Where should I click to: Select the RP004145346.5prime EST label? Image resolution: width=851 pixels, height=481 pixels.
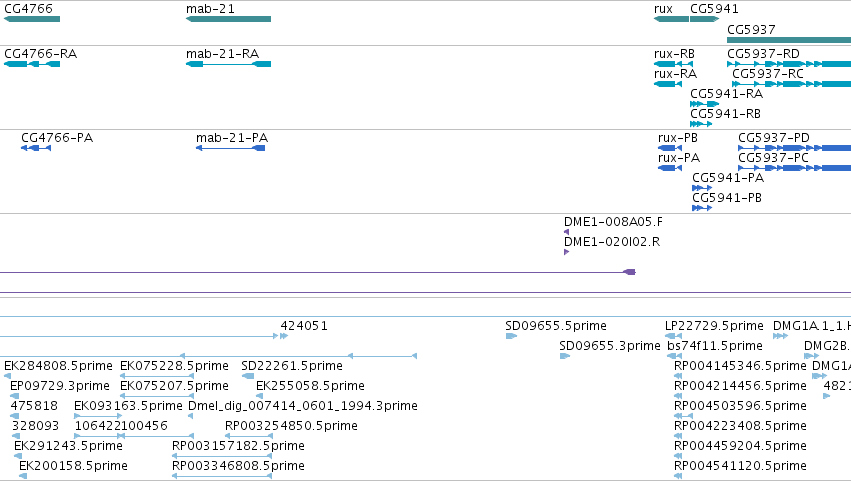tap(740, 366)
